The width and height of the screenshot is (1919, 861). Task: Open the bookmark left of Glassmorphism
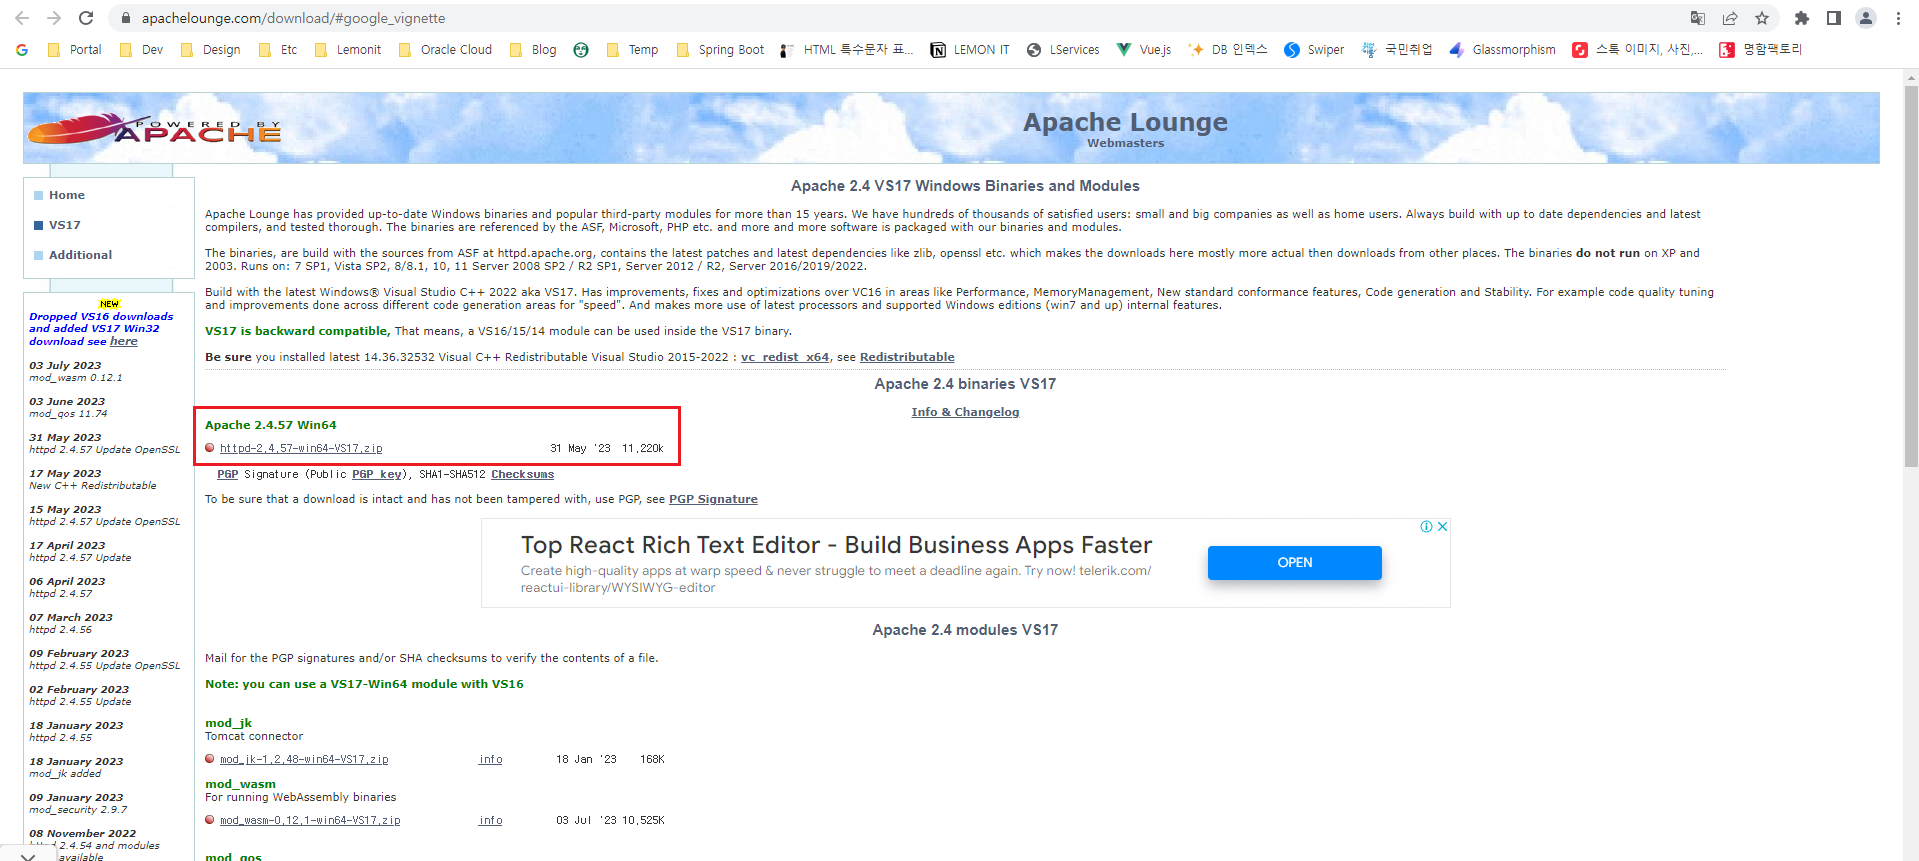coord(1397,50)
